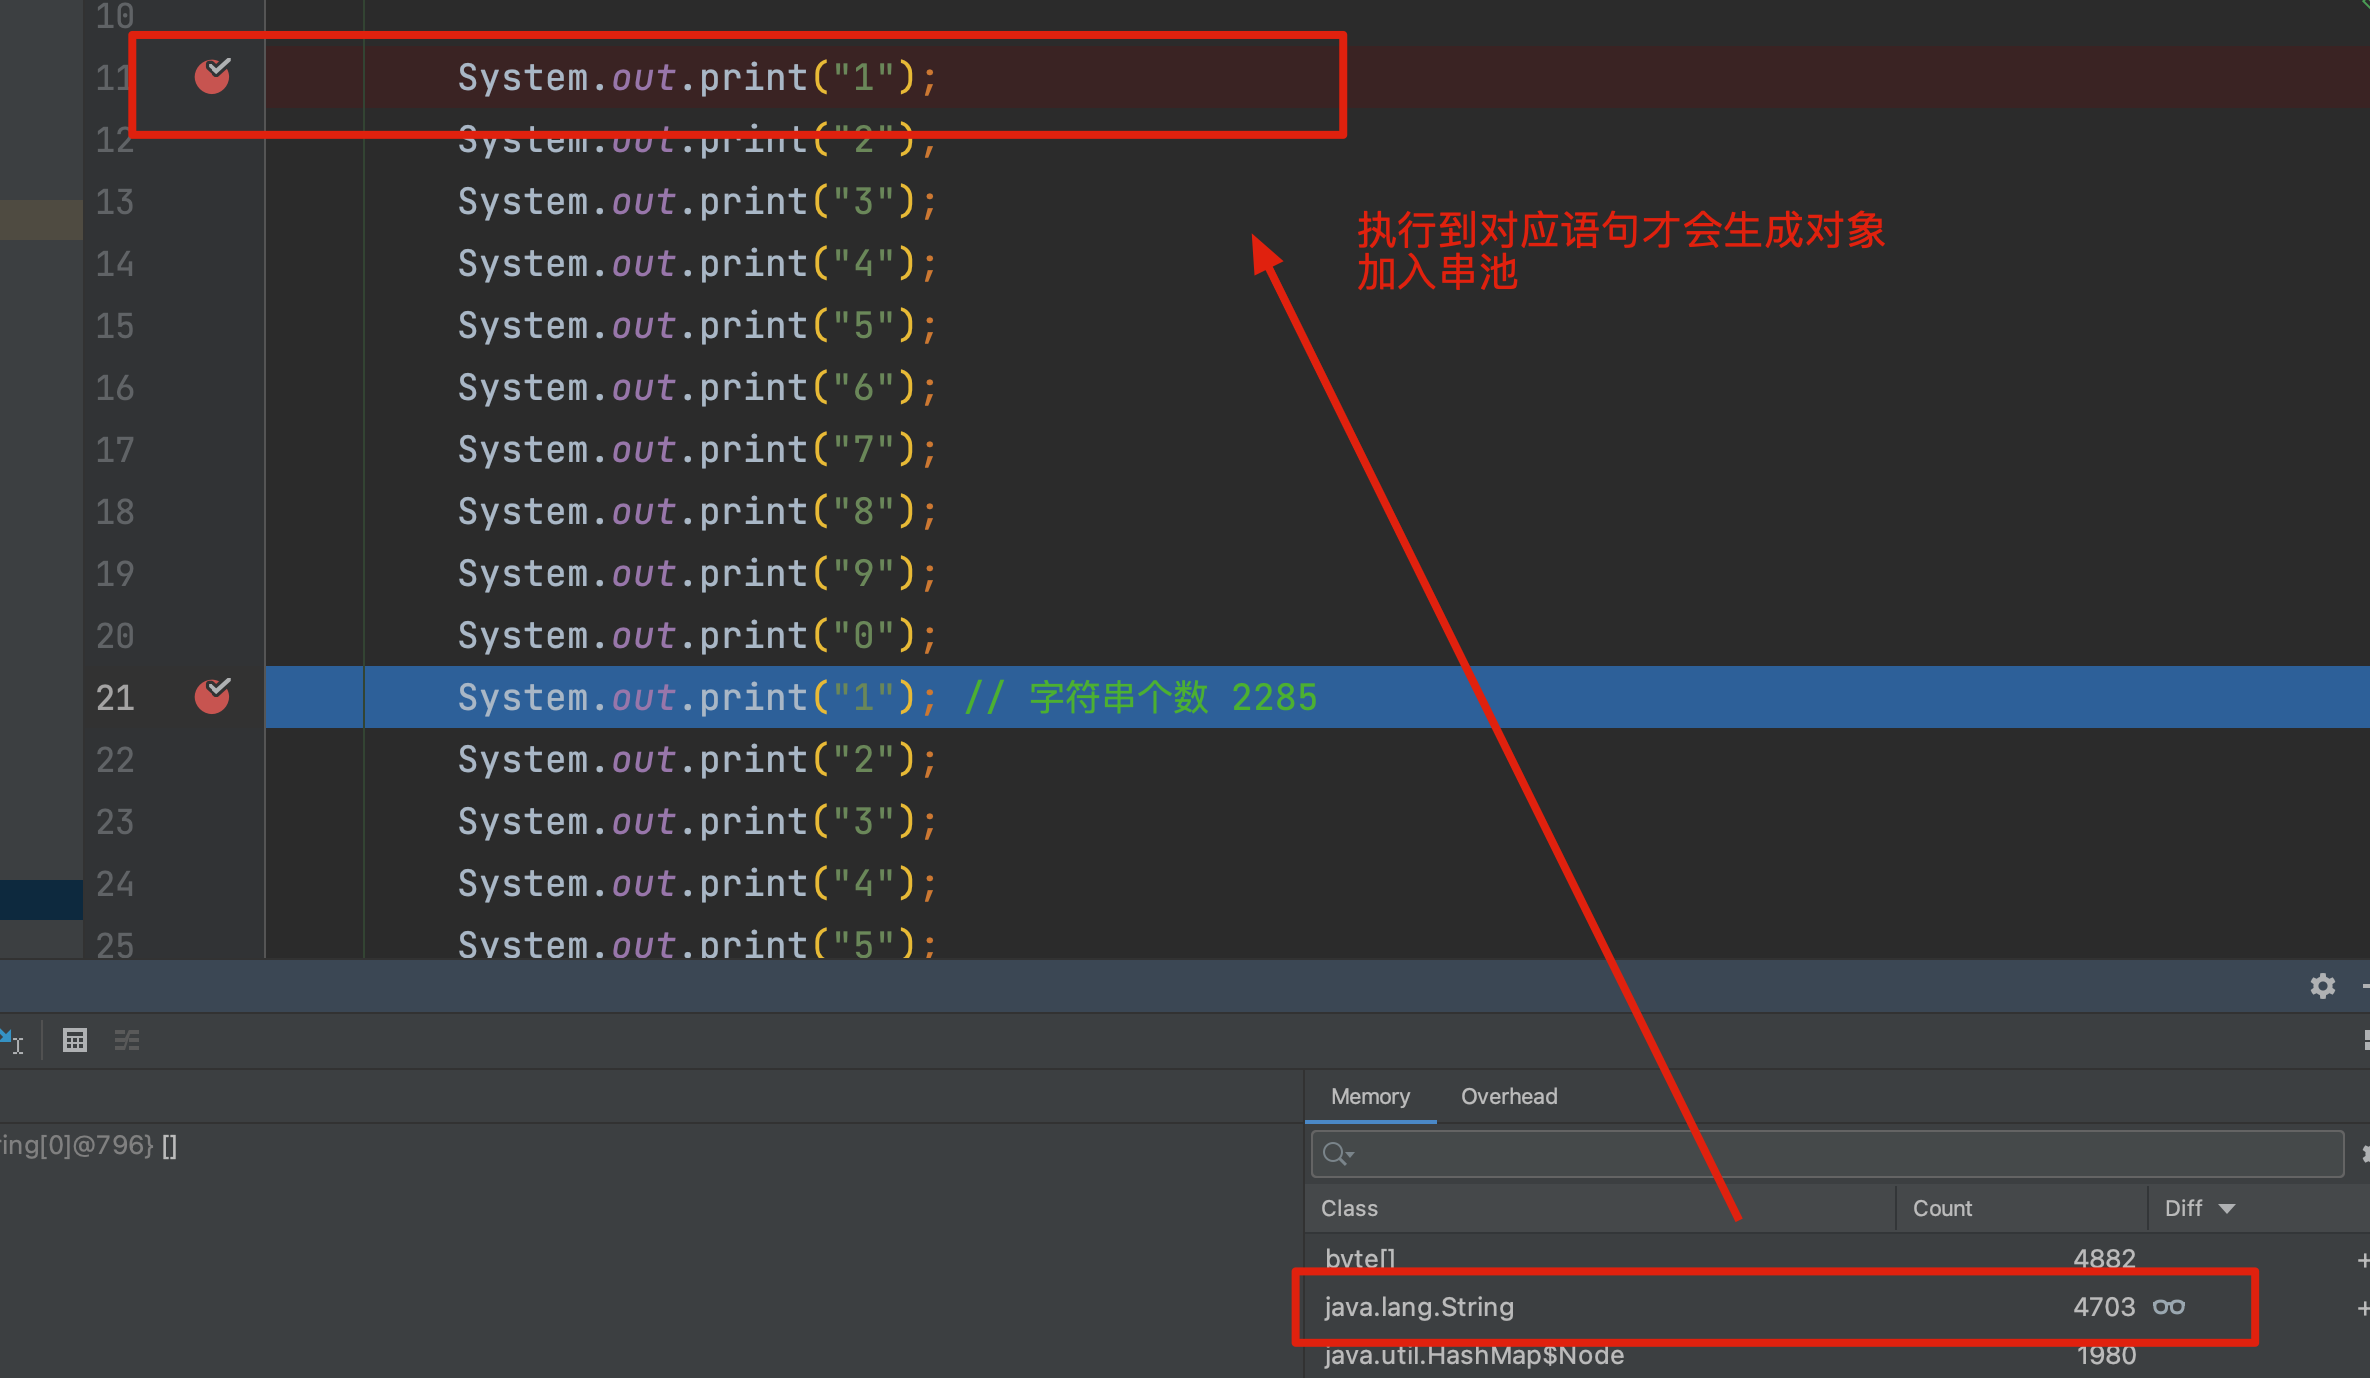
Task: Click the count value 4882
Action: click(x=2104, y=1258)
